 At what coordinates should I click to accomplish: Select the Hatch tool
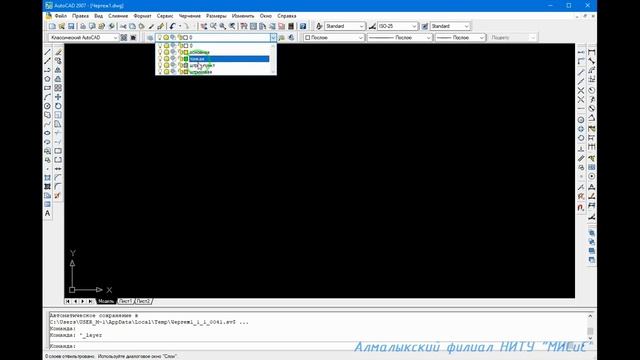click(48, 178)
